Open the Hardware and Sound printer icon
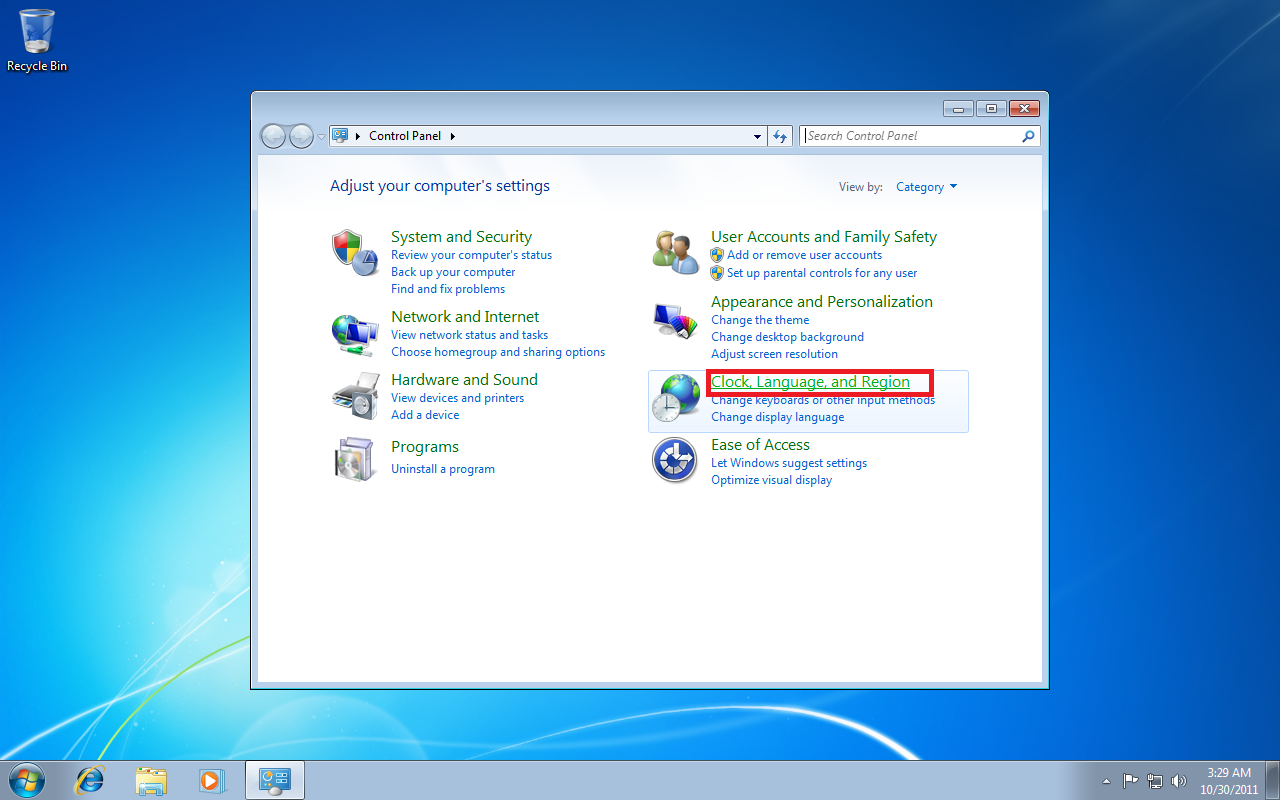 tap(355, 396)
